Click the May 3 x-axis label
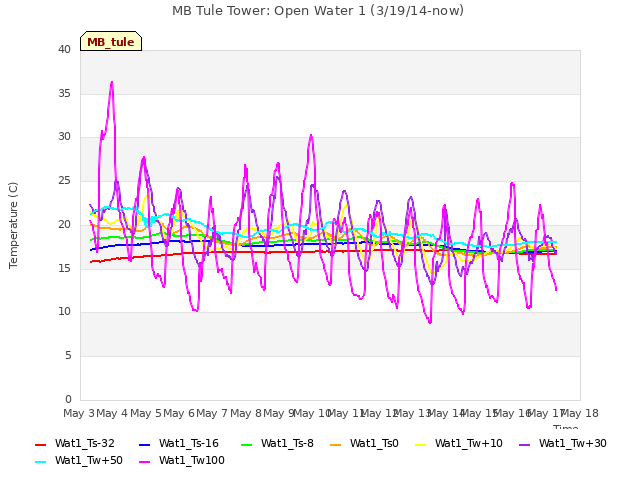The height and width of the screenshot is (480, 640). point(79,413)
